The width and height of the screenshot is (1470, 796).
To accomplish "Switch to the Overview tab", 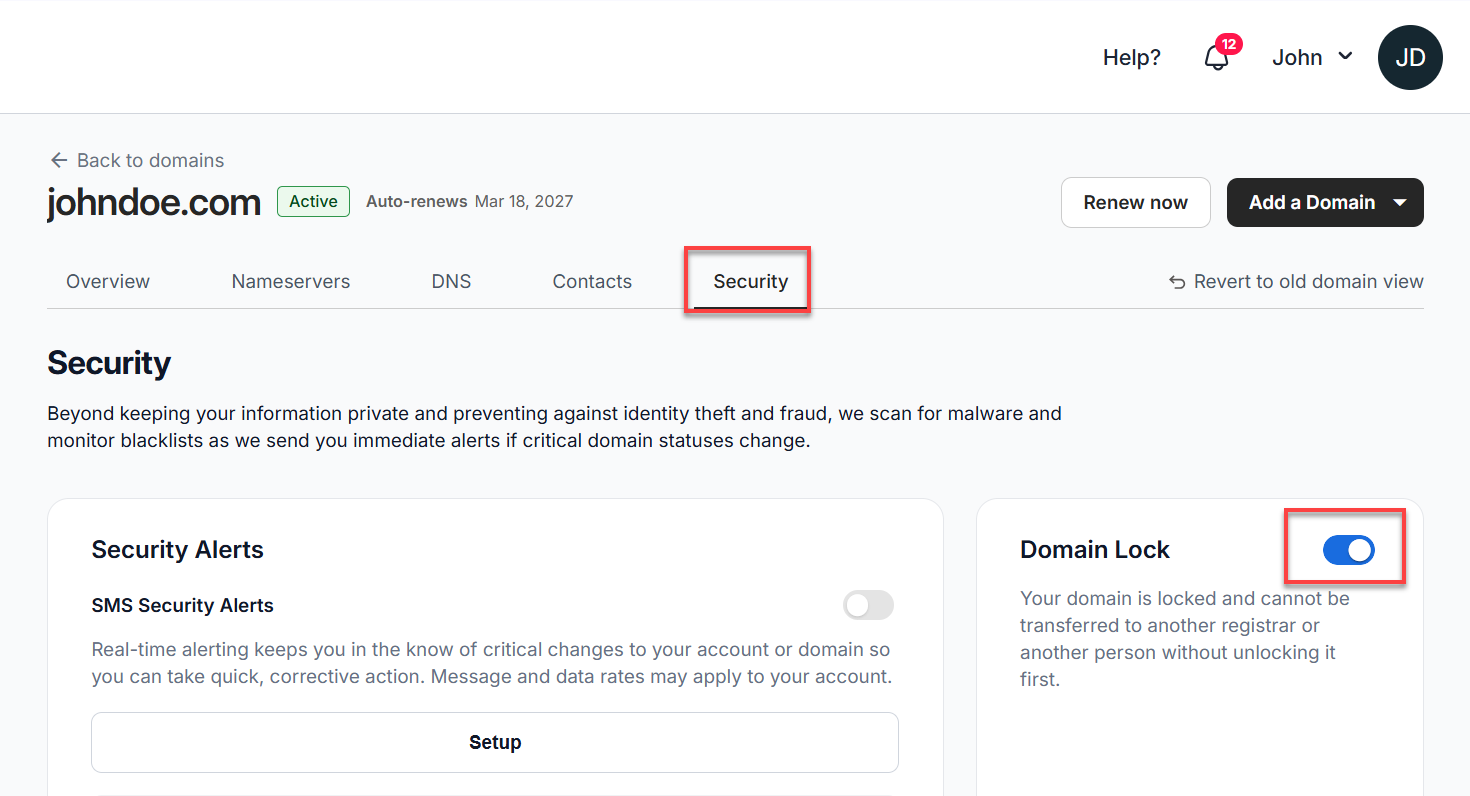I will [x=108, y=282].
